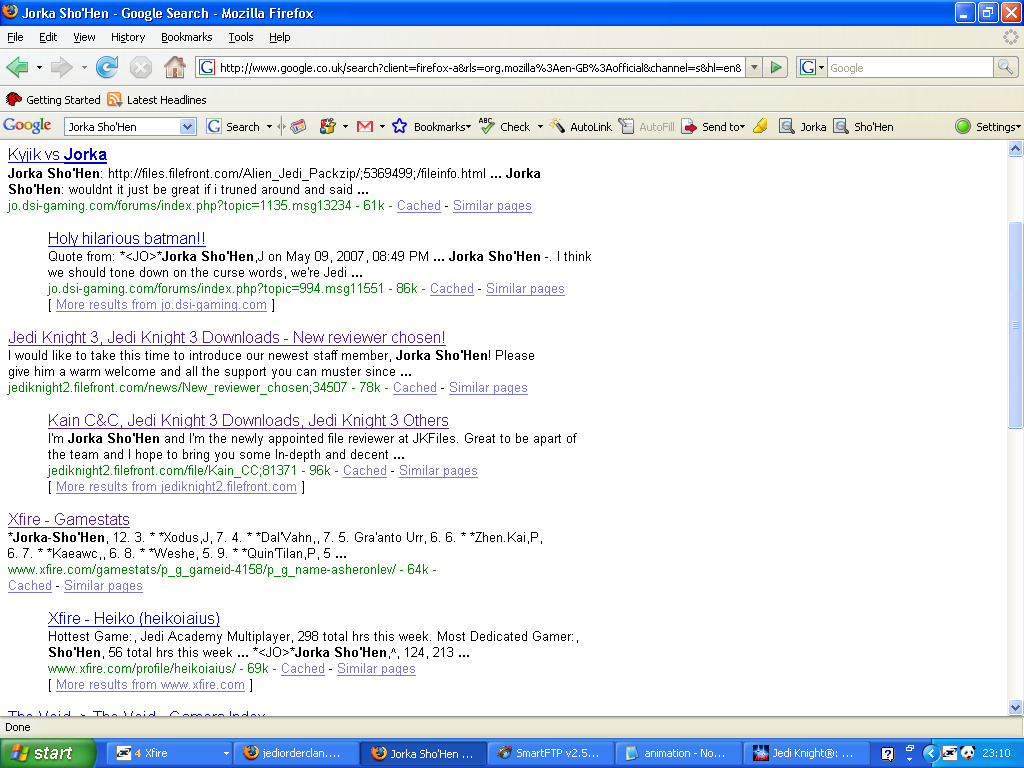Open the Bookmarks menu
1024x768 pixels.
(x=187, y=37)
